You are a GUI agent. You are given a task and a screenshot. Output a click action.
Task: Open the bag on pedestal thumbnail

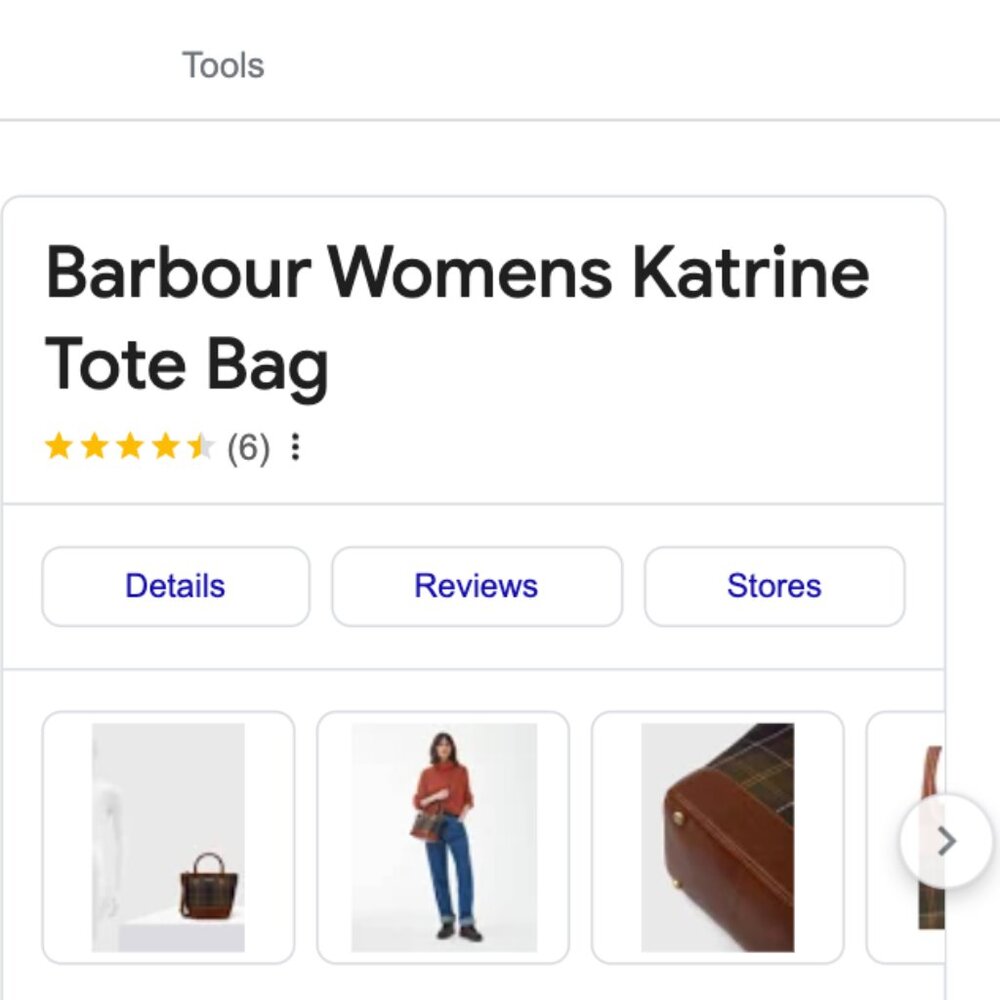pos(168,837)
